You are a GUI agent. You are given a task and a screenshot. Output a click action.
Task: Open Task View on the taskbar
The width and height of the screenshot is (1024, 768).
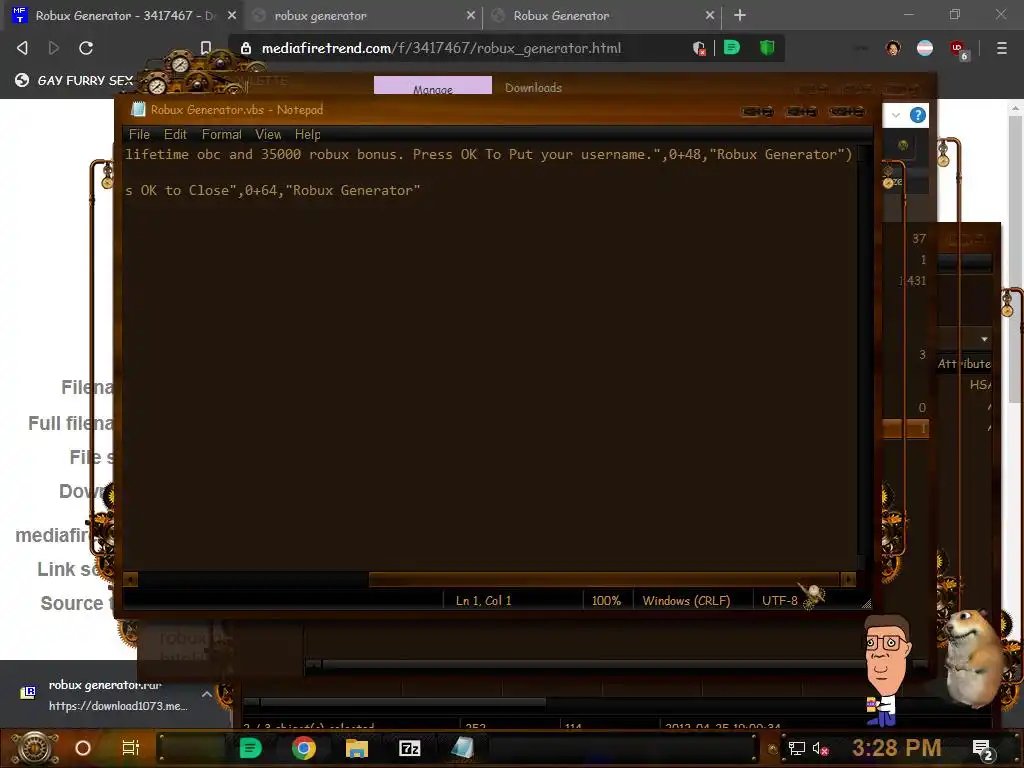pyautogui.click(x=131, y=748)
